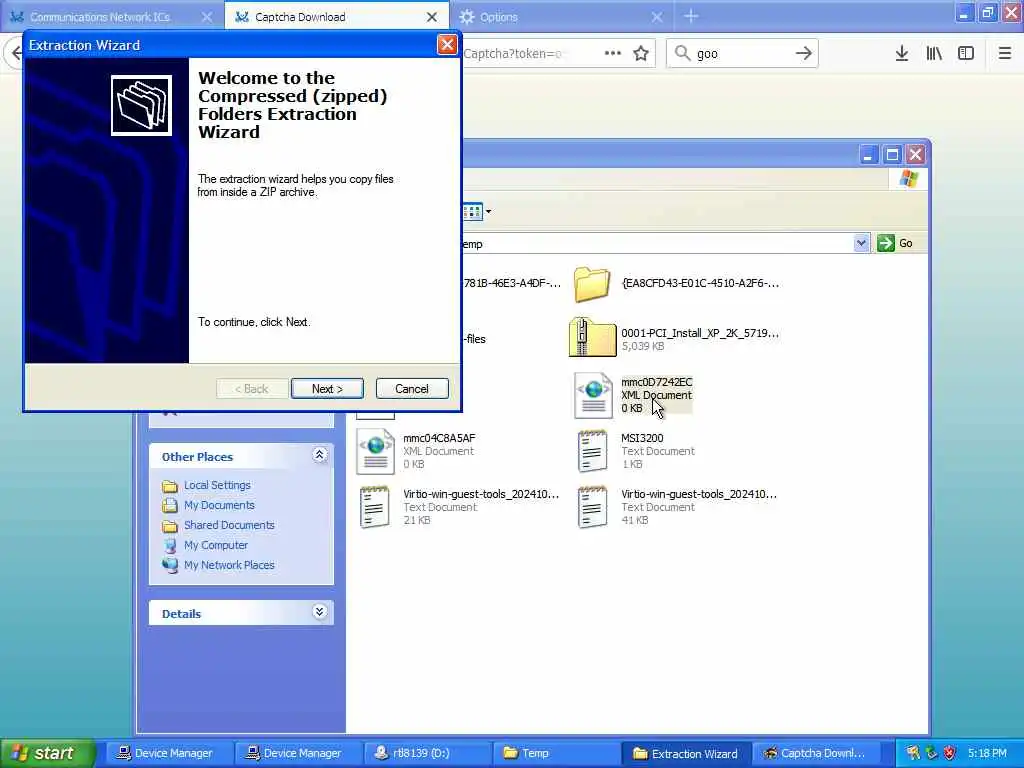The image size is (1024, 768).
Task: Open the Firefox library icon
Action: [934, 53]
